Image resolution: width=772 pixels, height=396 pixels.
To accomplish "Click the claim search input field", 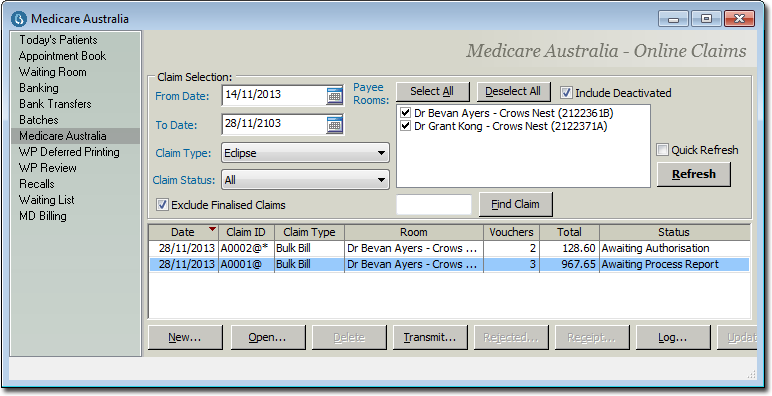I will pos(434,204).
